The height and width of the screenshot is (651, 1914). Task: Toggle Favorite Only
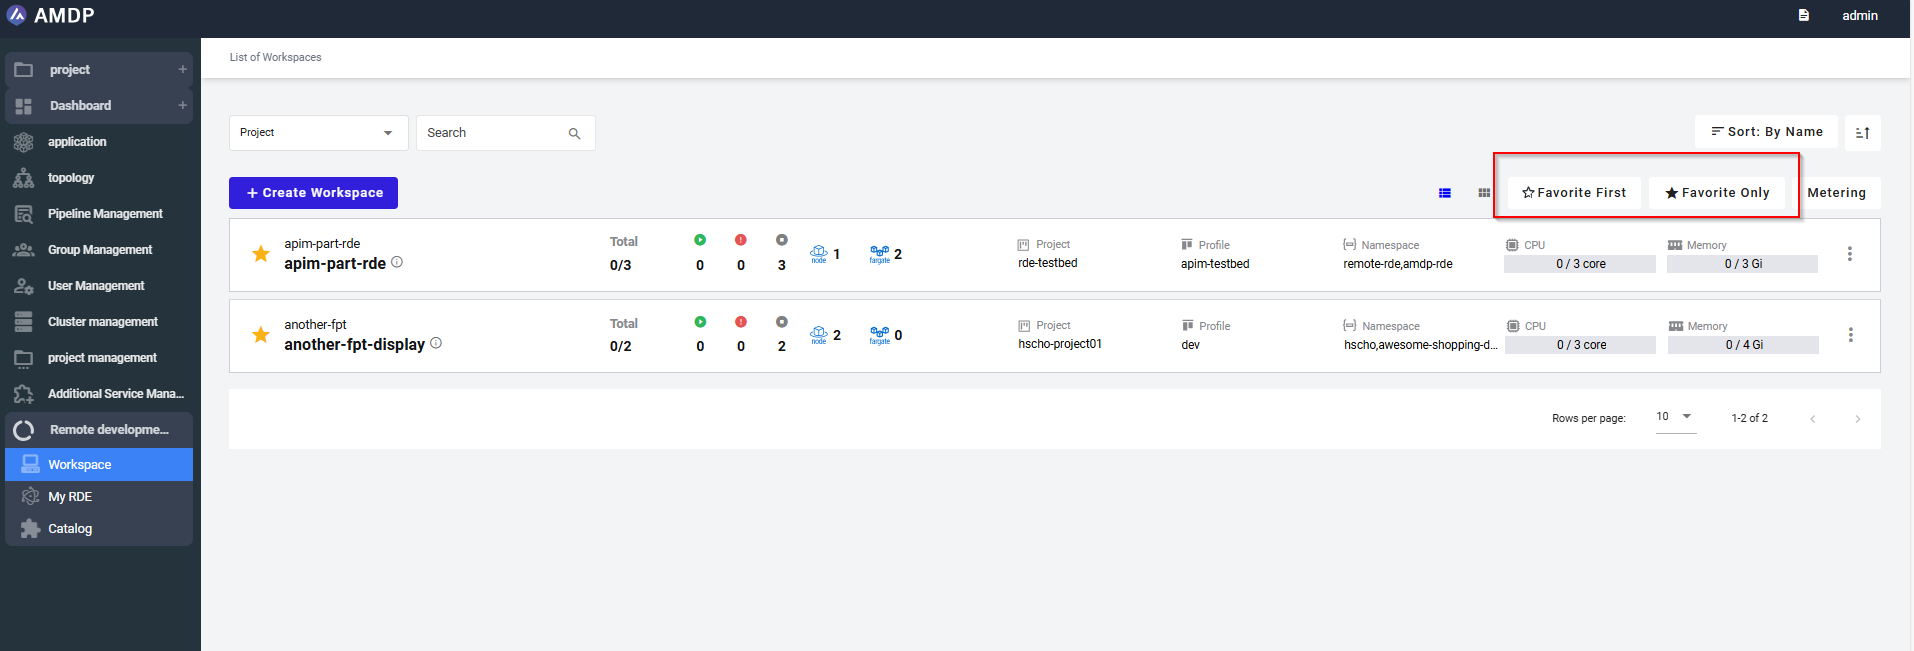pos(1717,193)
